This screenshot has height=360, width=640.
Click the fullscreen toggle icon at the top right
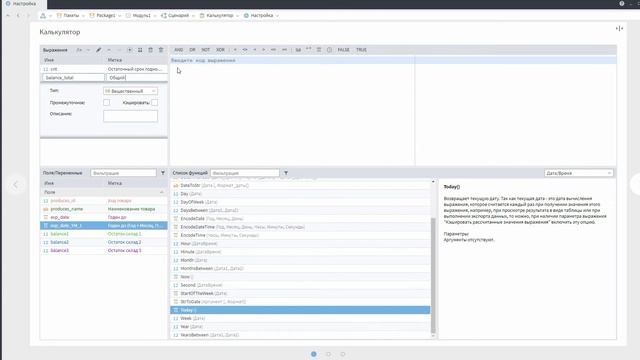point(619,28)
